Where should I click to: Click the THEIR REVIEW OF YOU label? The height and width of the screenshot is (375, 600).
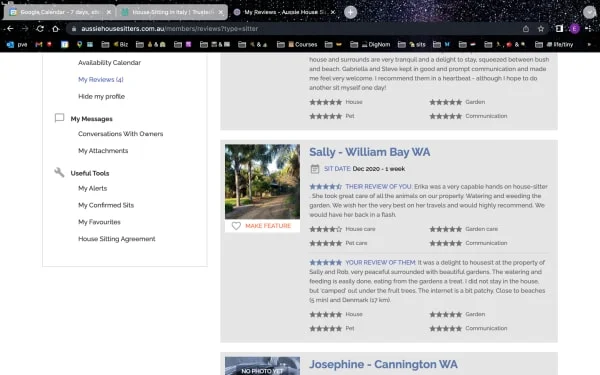(x=378, y=186)
